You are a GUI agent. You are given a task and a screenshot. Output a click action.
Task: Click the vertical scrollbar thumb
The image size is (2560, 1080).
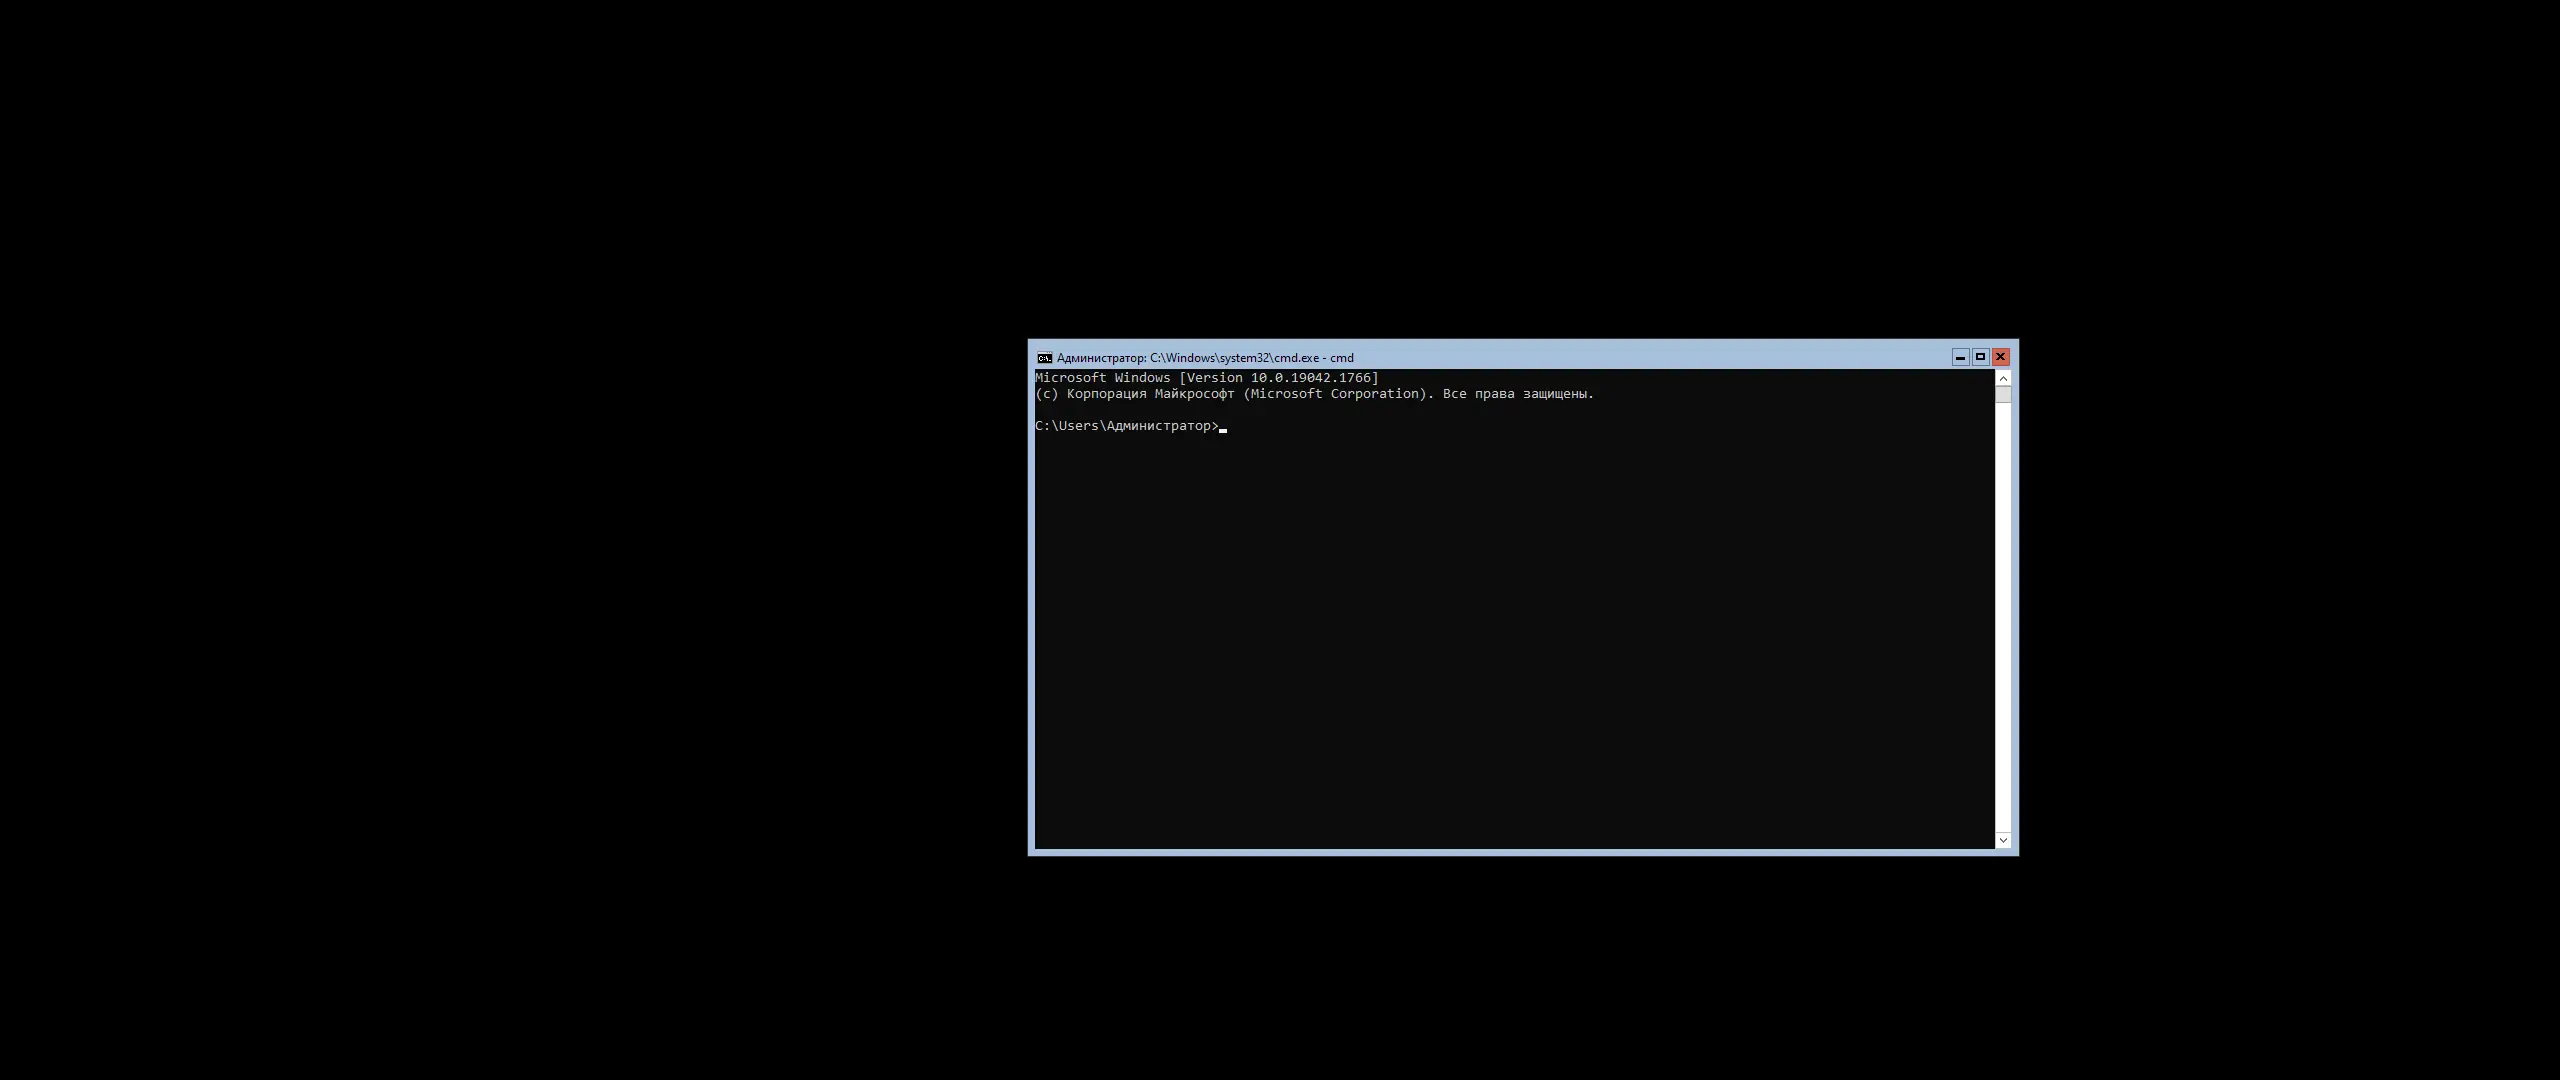[x=2003, y=395]
